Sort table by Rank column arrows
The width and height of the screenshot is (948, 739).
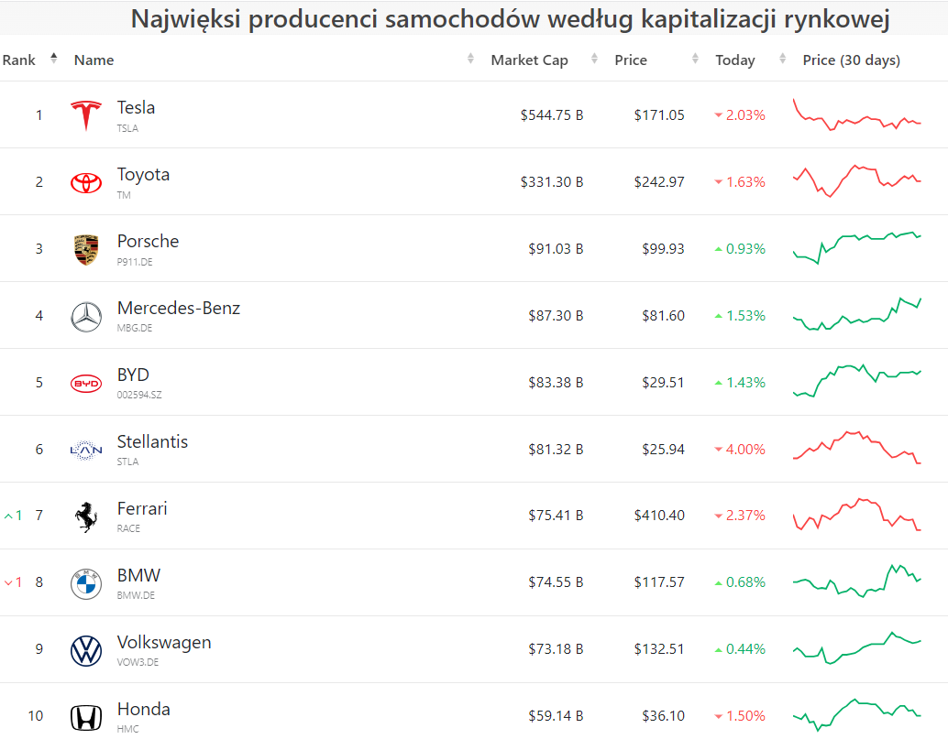(x=54, y=59)
